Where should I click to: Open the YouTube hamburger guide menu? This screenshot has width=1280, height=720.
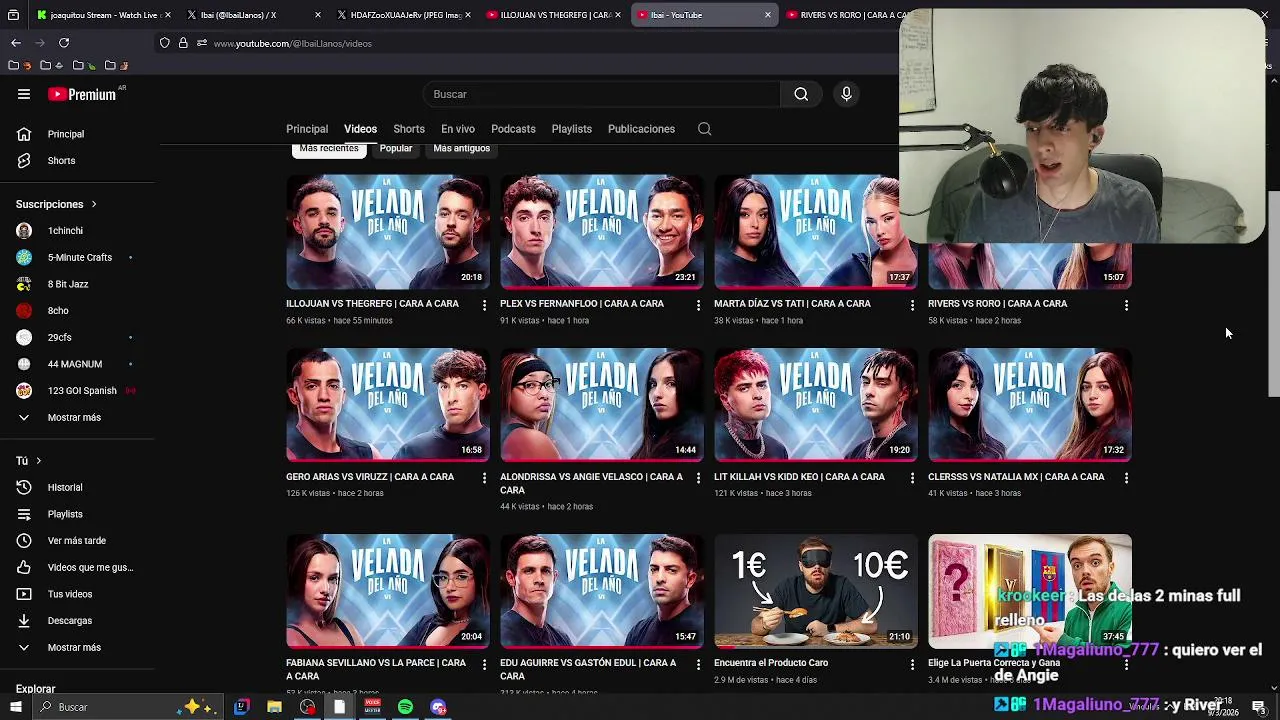24,94
